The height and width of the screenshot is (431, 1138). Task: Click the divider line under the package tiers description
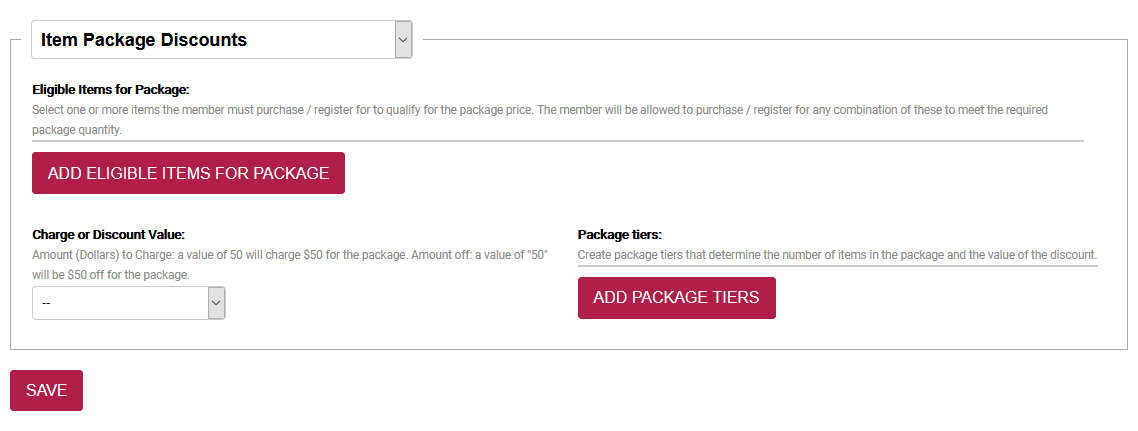tap(837, 266)
